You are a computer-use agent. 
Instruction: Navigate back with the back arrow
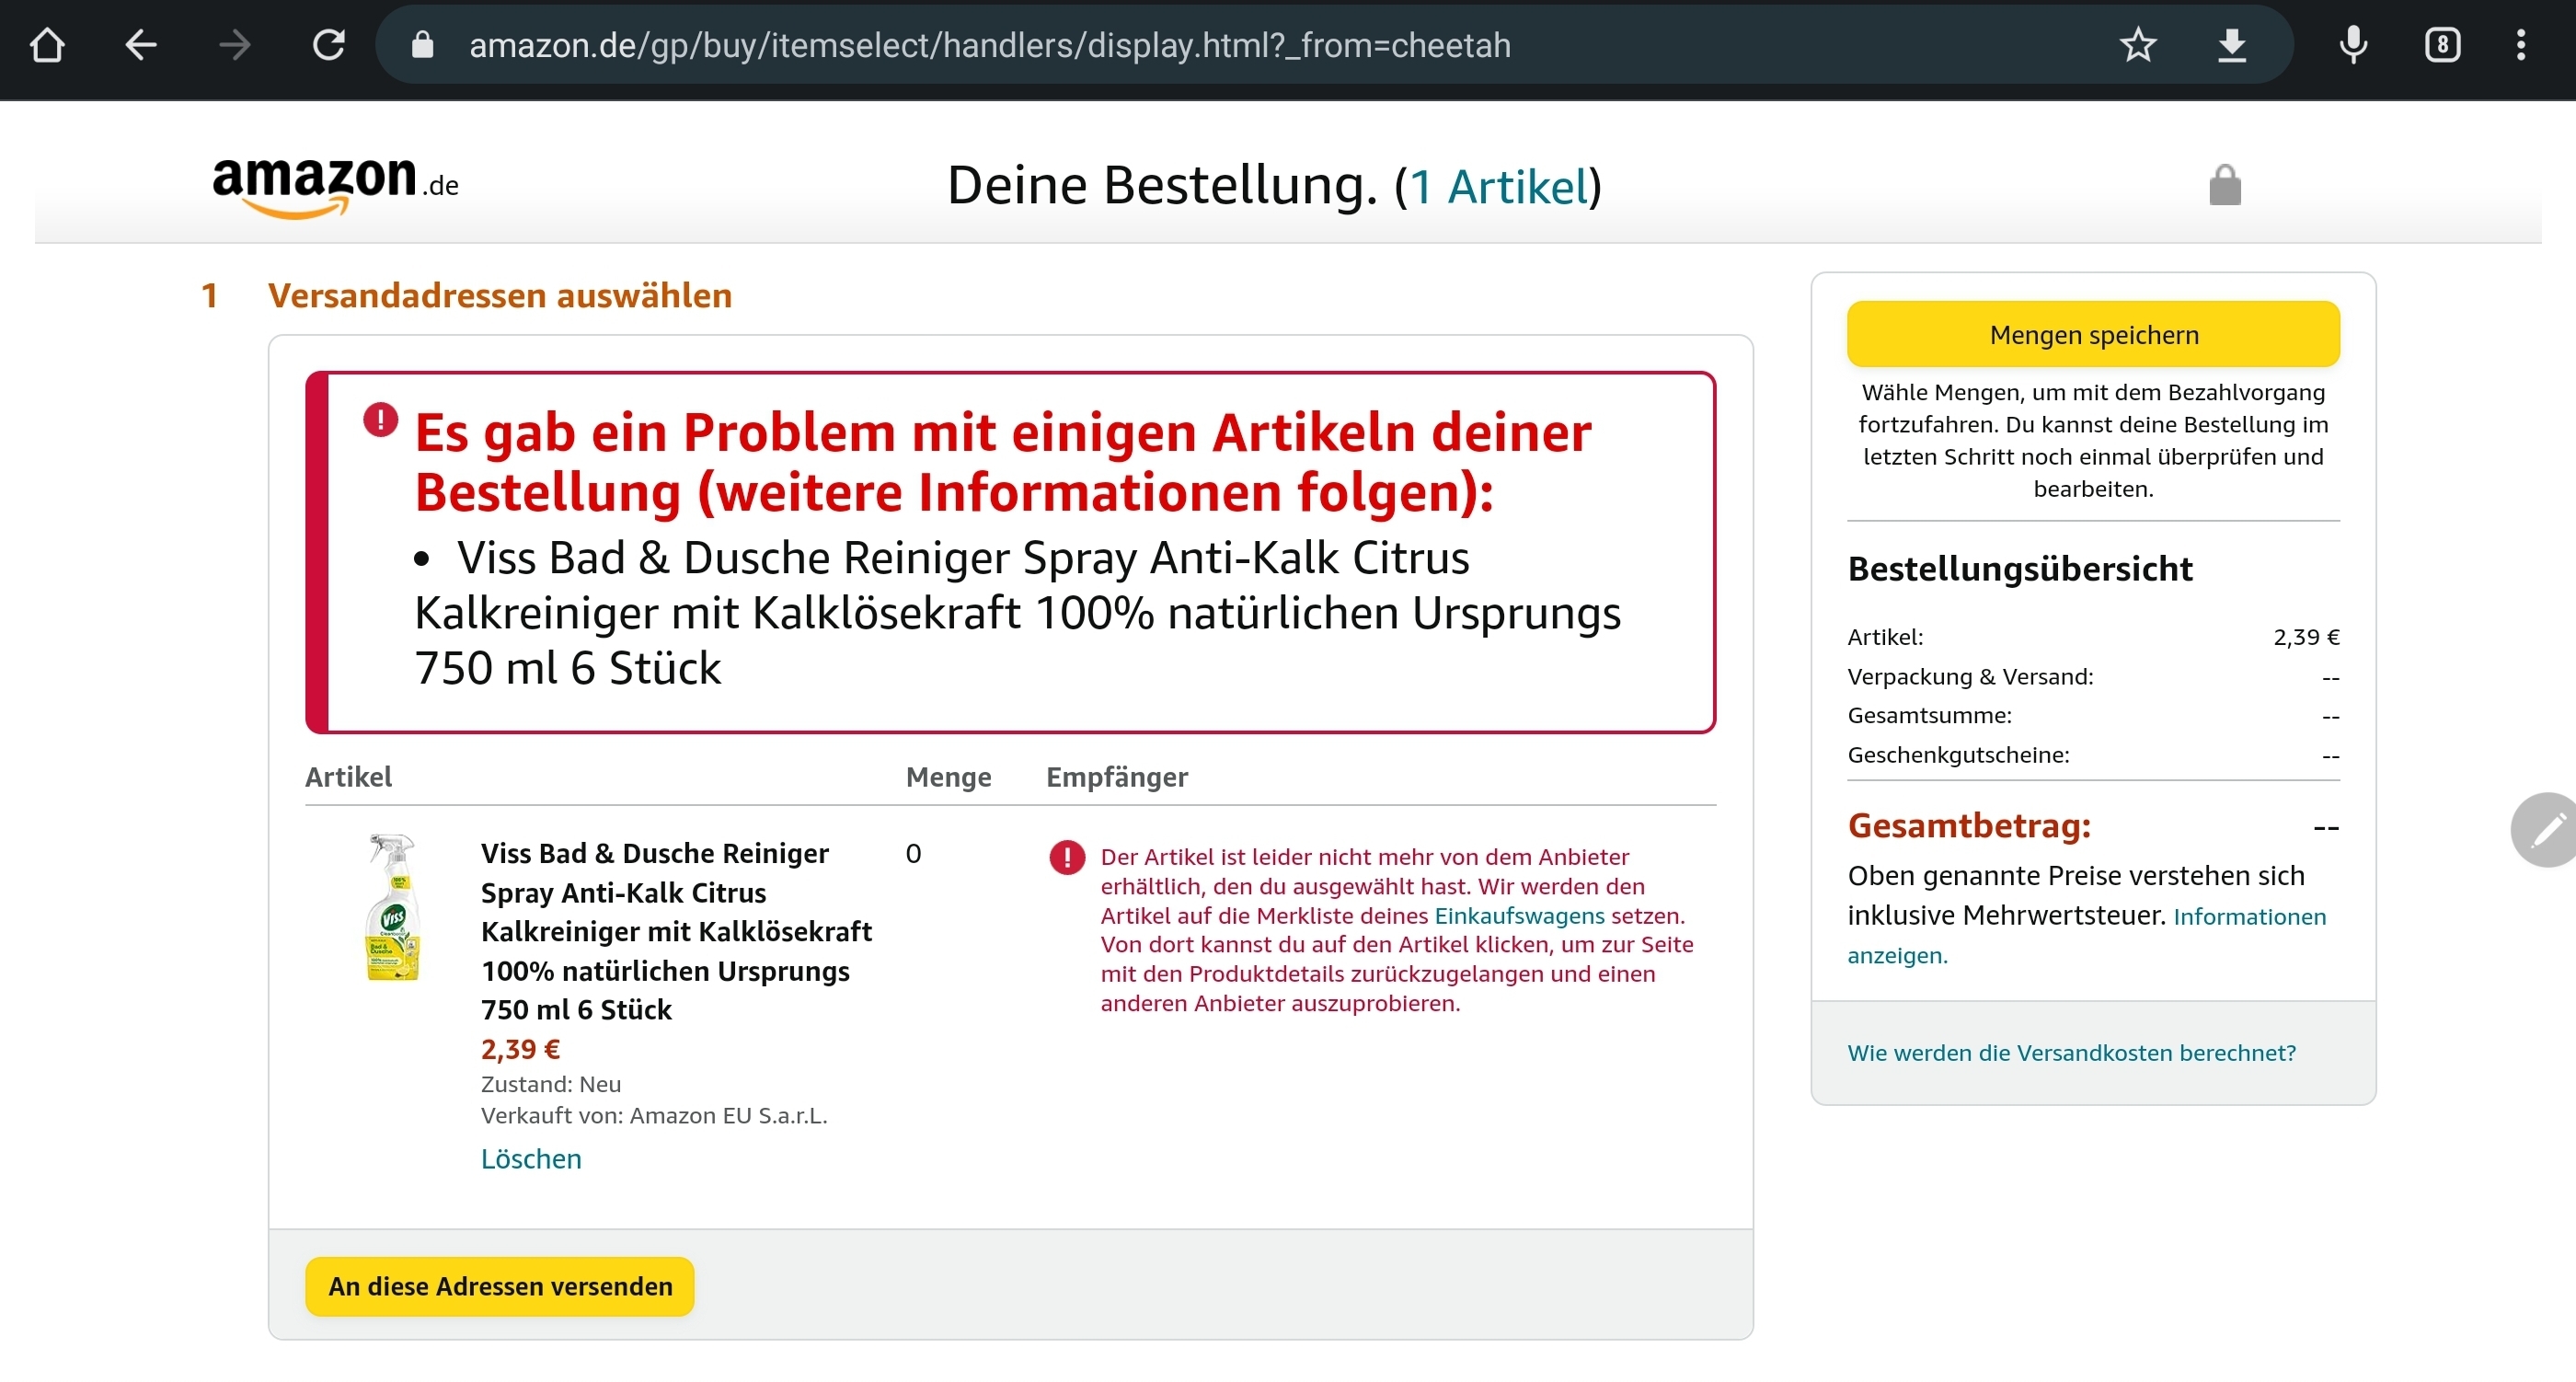coord(141,45)
